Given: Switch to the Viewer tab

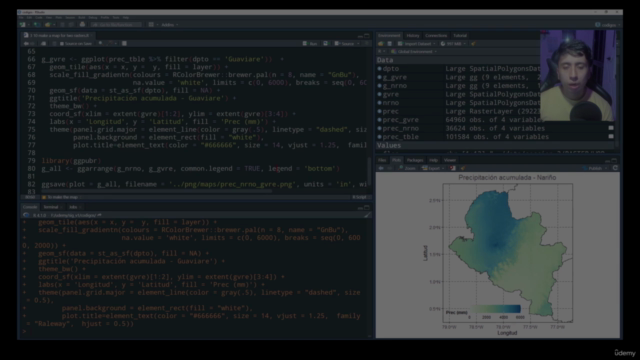Looking at the screenshot, I should [450, 160].
